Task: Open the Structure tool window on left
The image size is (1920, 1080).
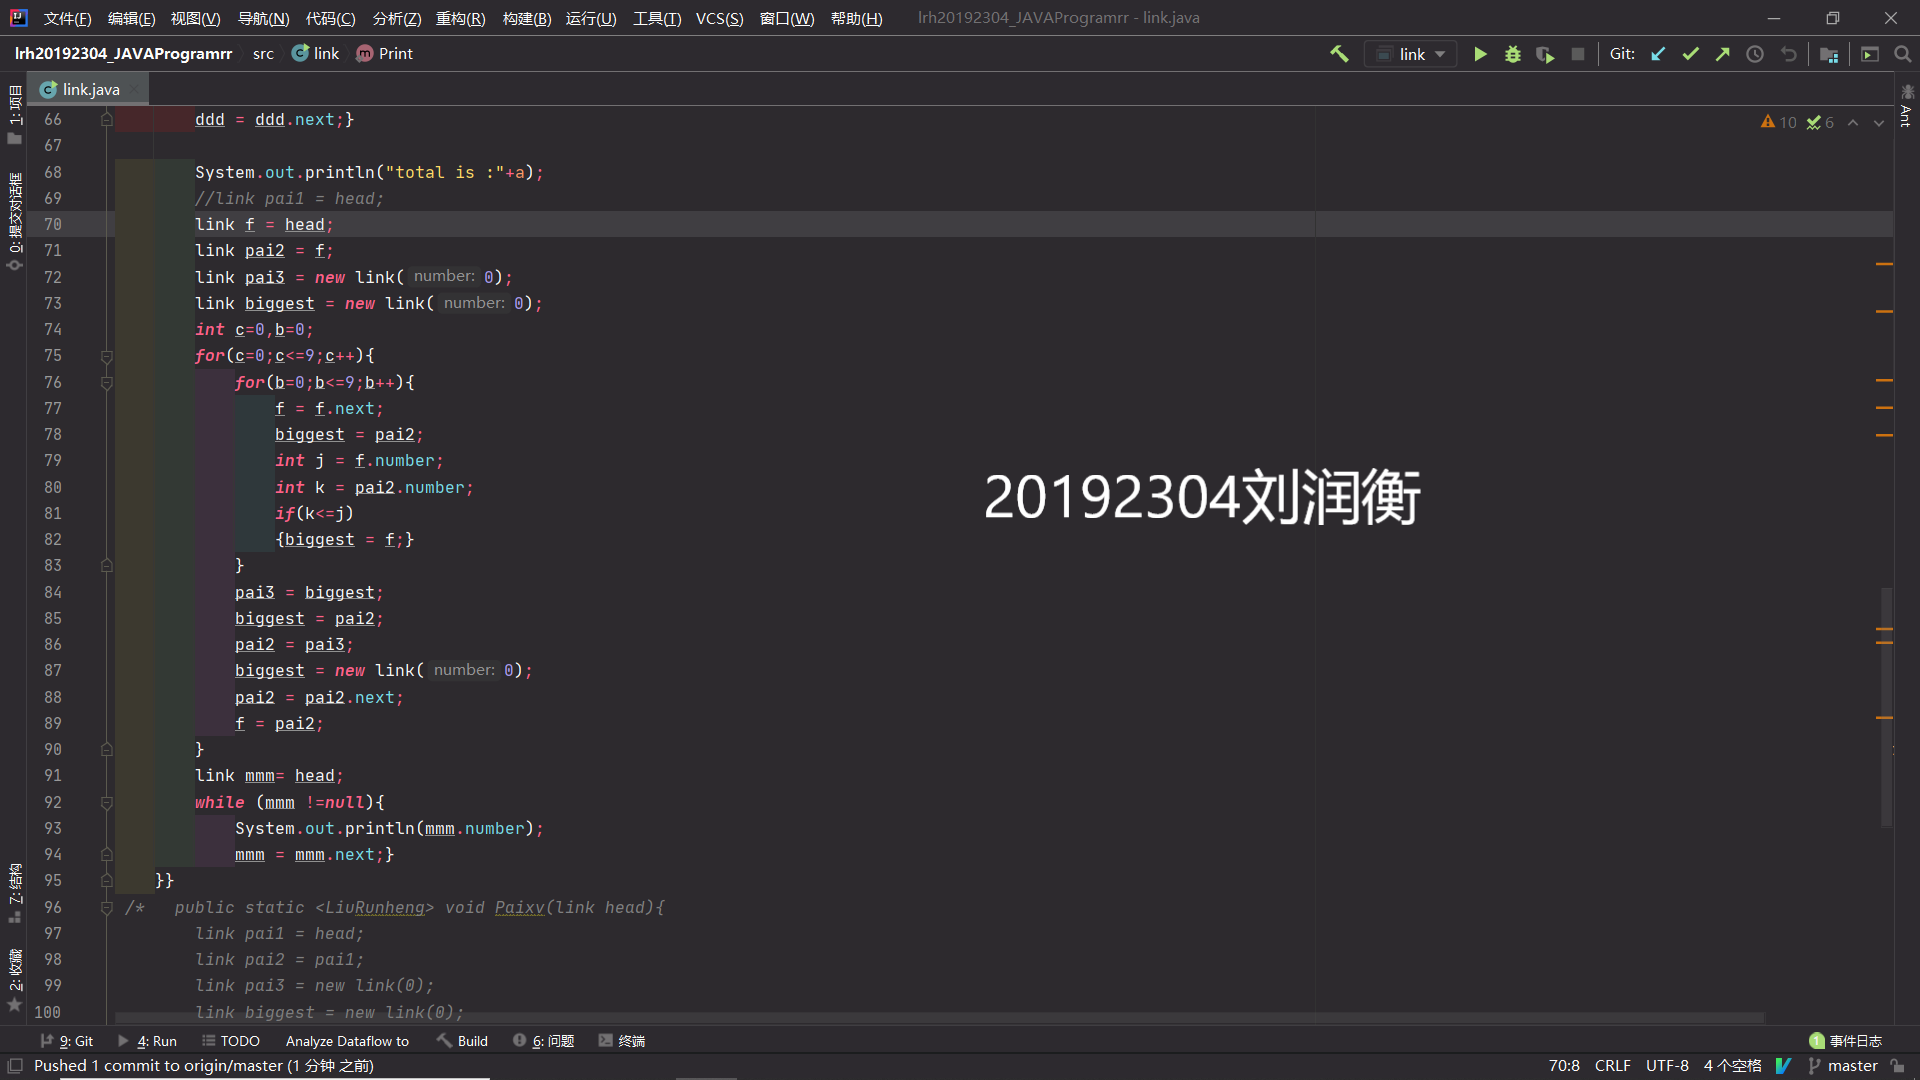Action: click(x=14, y=892)
